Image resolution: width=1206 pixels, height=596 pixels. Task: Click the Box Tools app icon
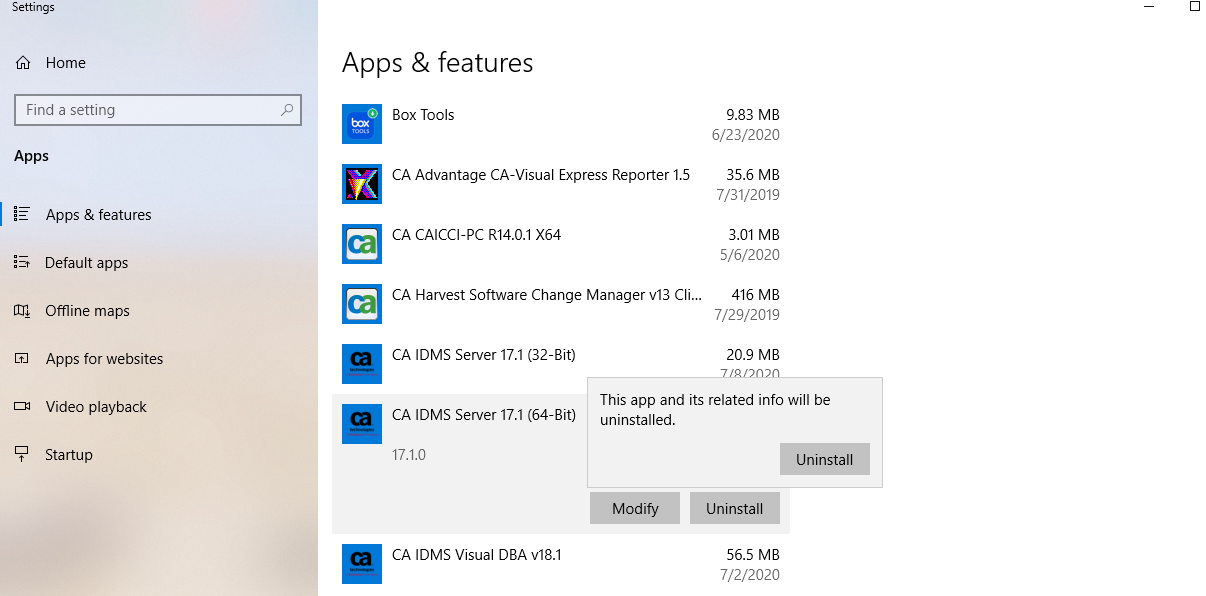tap(361, 124)
